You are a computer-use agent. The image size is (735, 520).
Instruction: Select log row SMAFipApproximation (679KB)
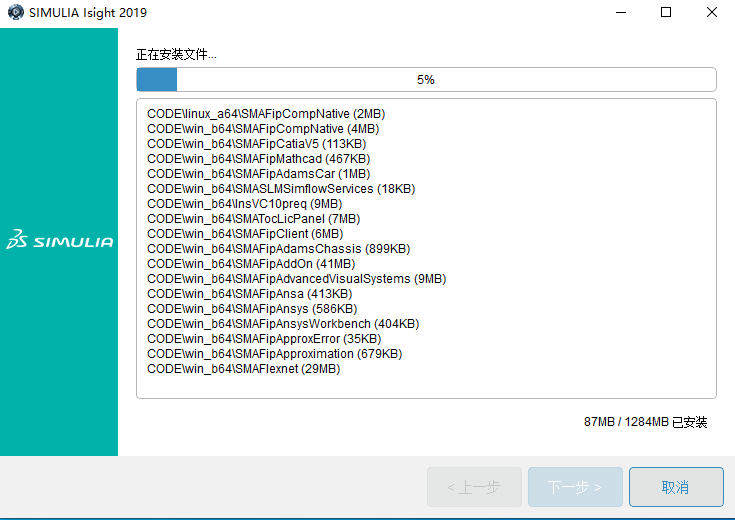pos(275,354)
